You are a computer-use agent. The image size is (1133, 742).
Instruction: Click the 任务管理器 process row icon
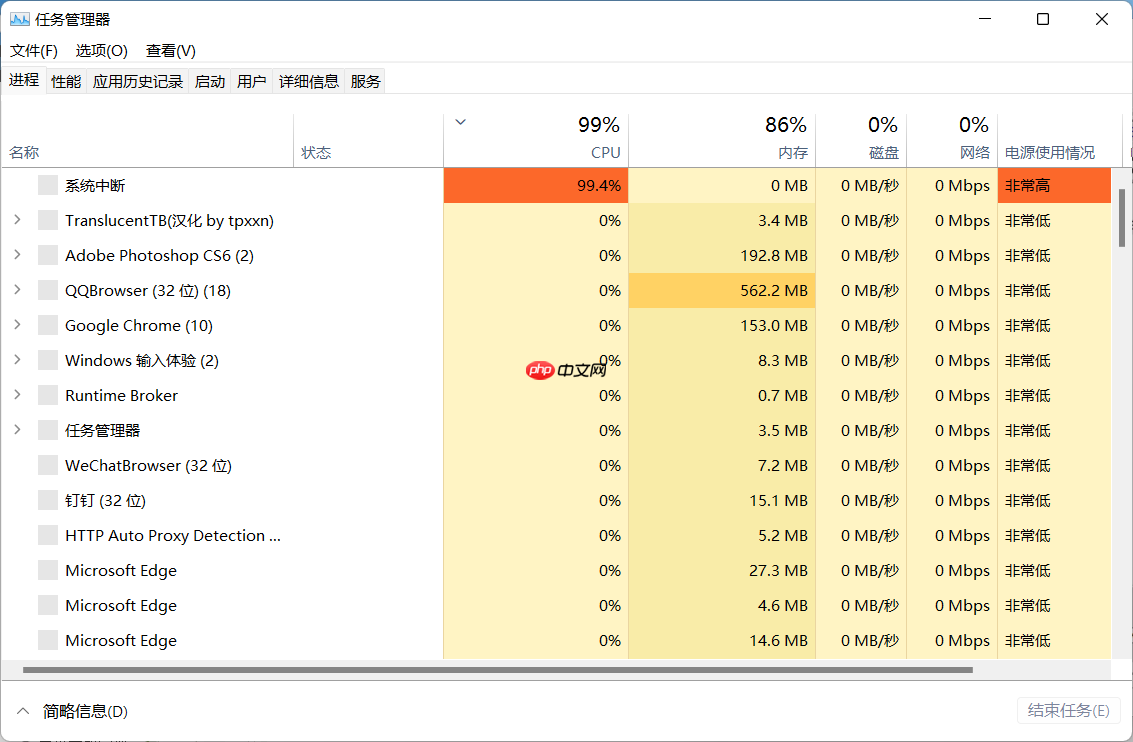[48, 430]
